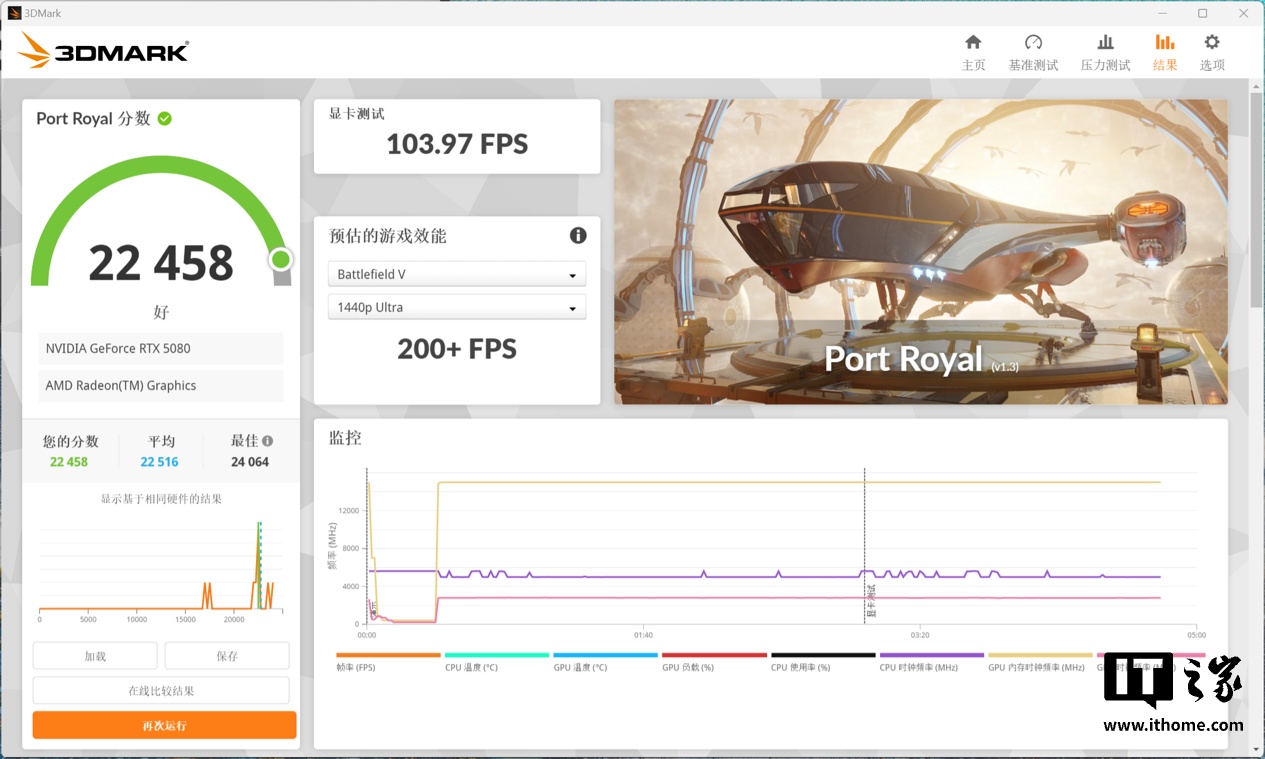This screenshot has width=1265, height=759.
Task: Click the NVIDIA GeForce RTX 5080 entry
Action: [161, 348]
